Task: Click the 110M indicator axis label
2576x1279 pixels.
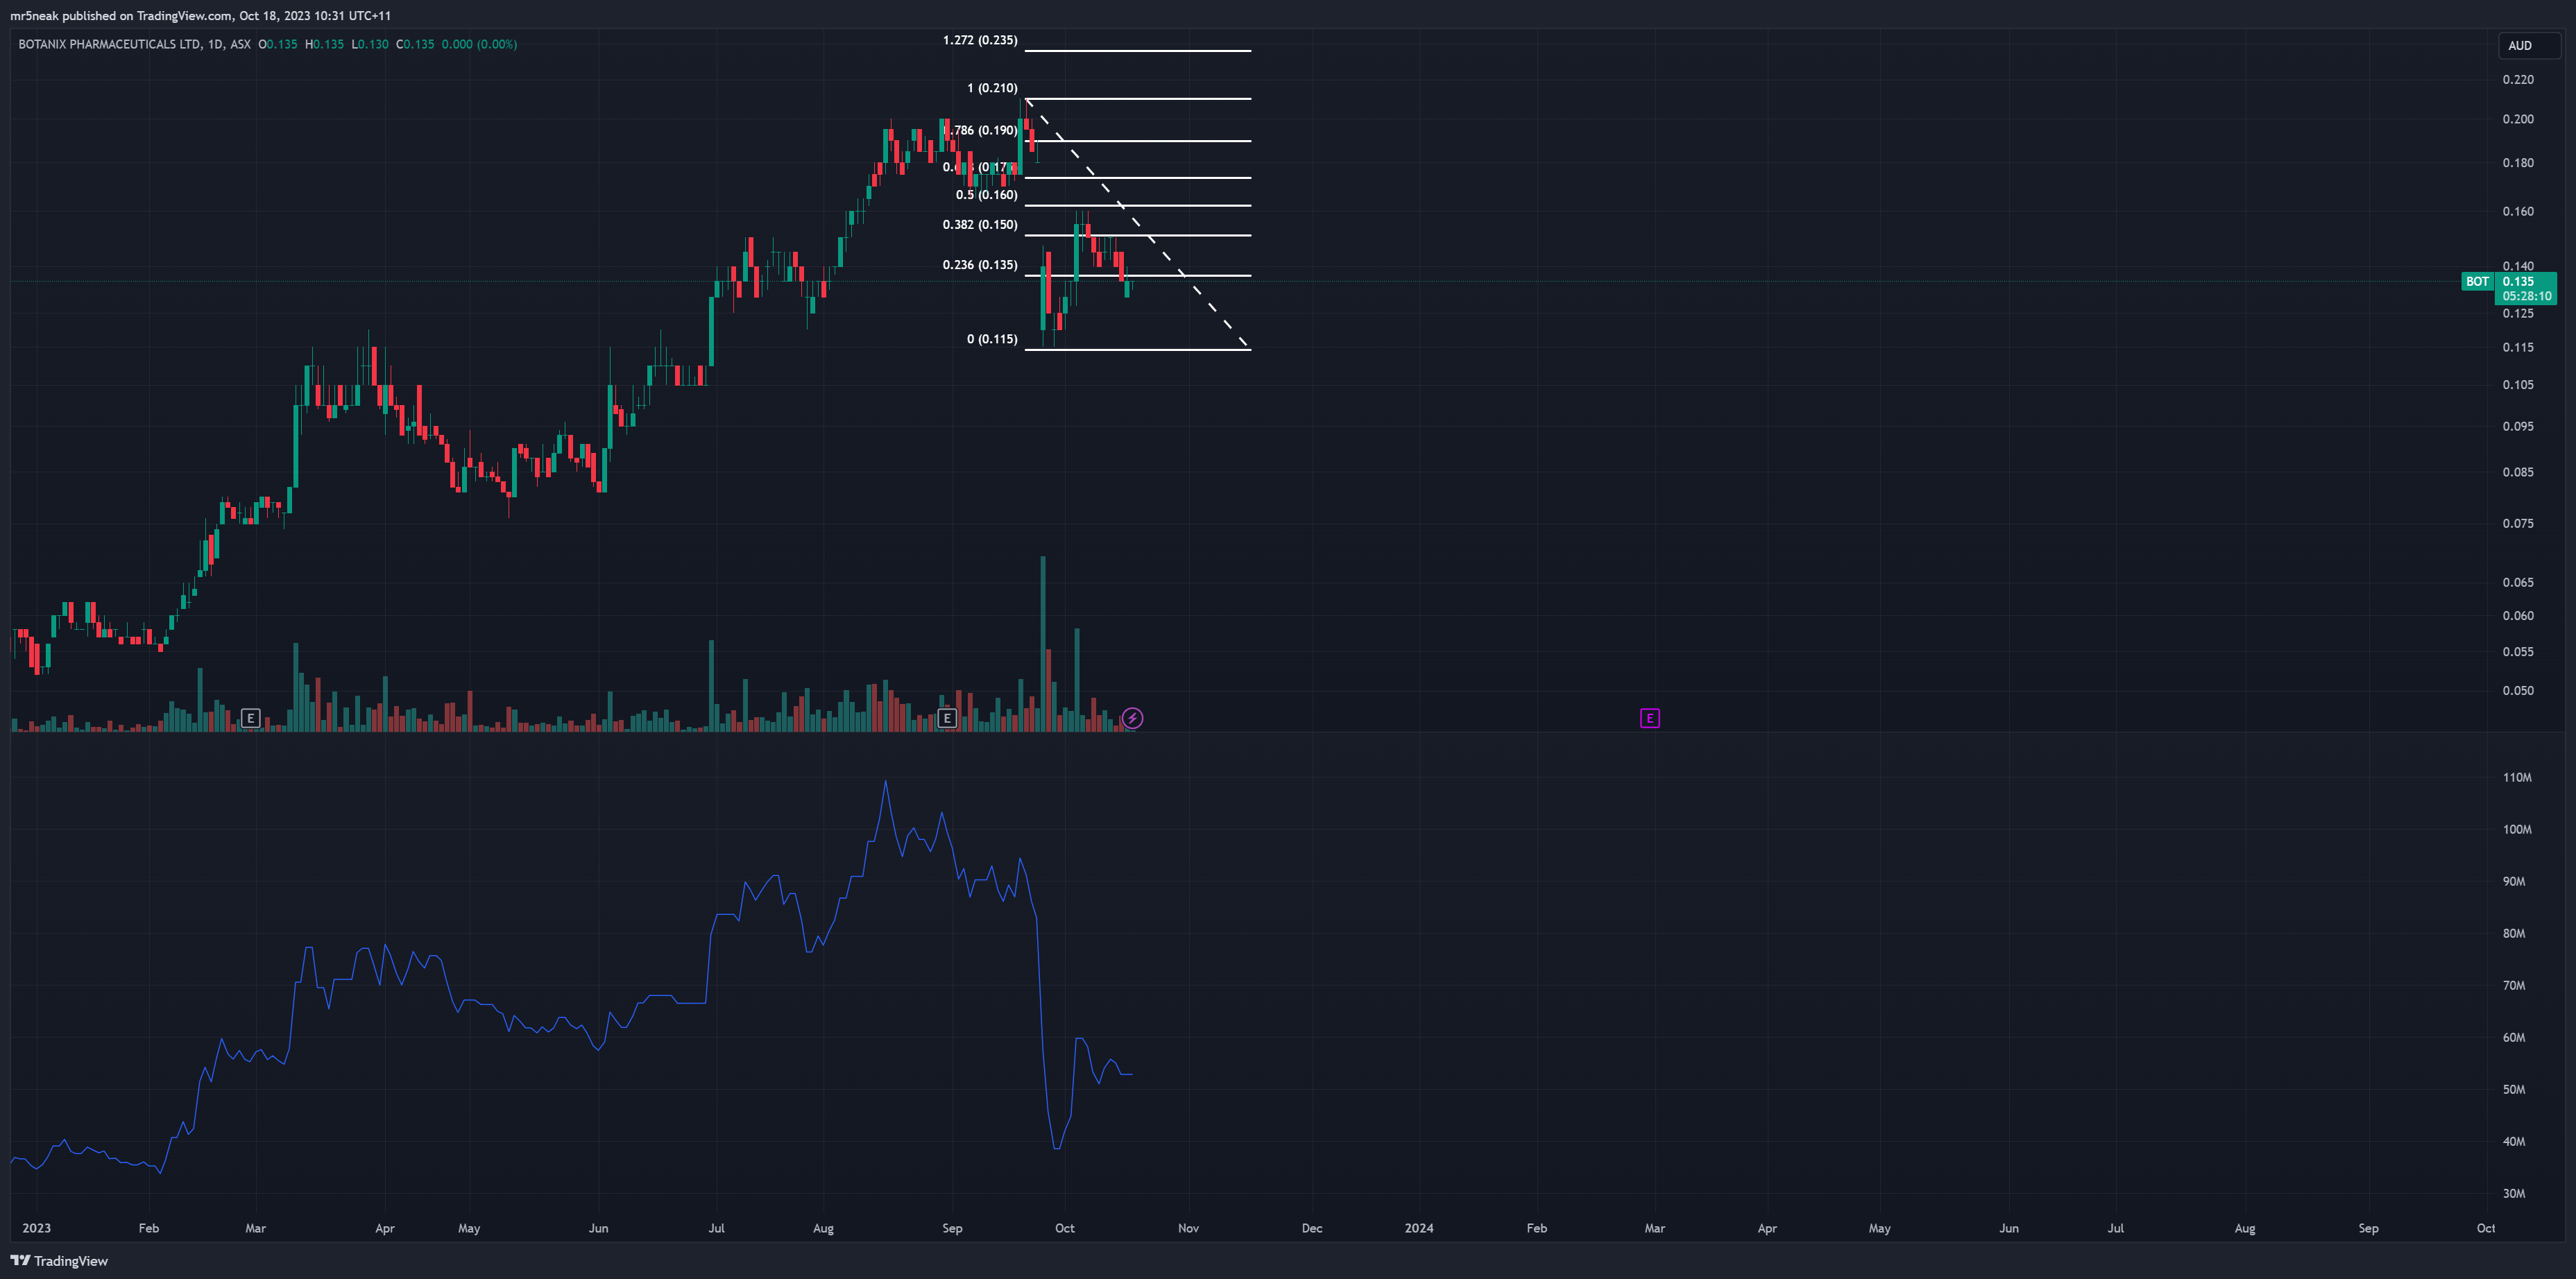Action: [2517, 777]
